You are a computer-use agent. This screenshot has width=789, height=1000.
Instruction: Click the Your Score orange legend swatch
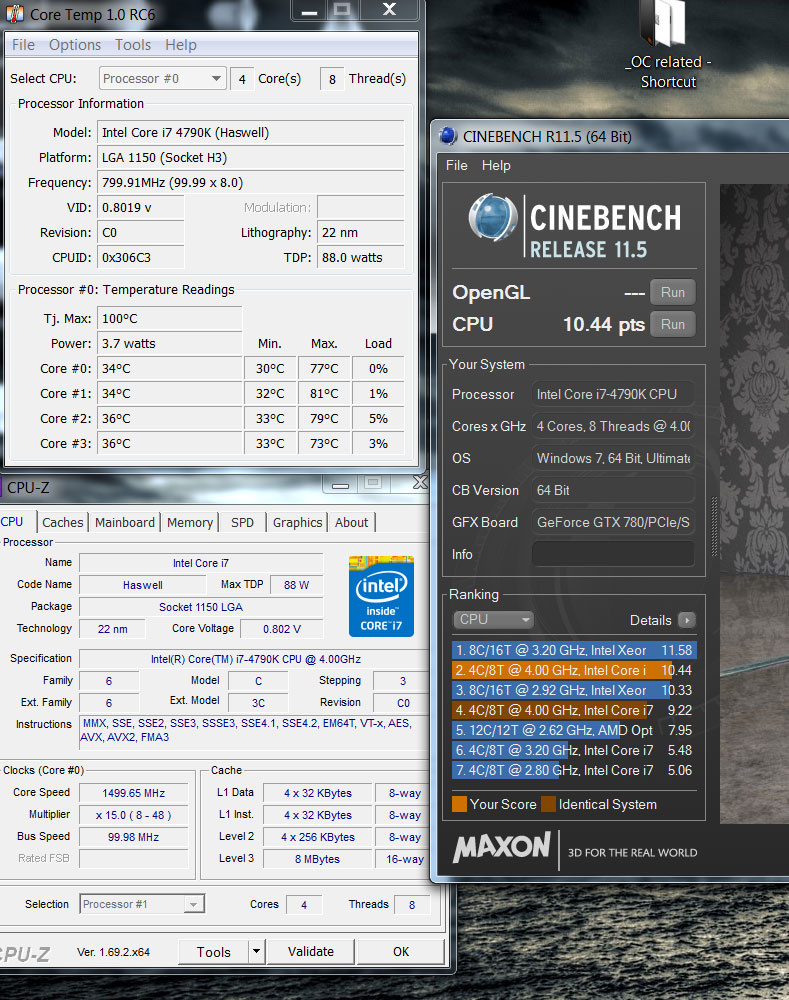[x=459, y=804]
